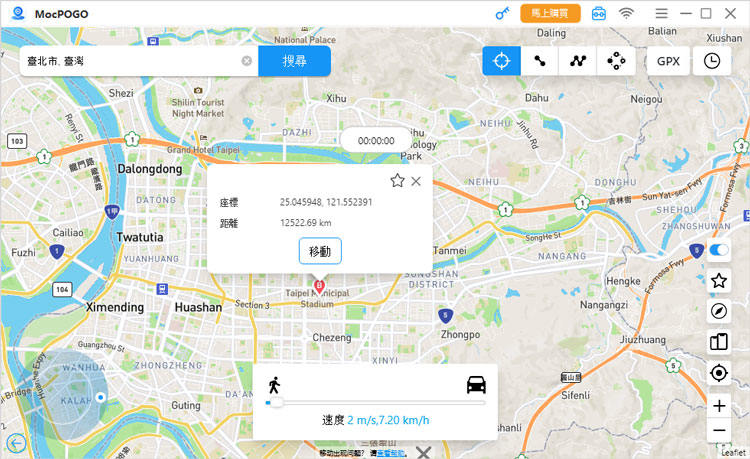The image size is (750, 459).
Task: Open the history records clock icon
Action: click(711, 61)
